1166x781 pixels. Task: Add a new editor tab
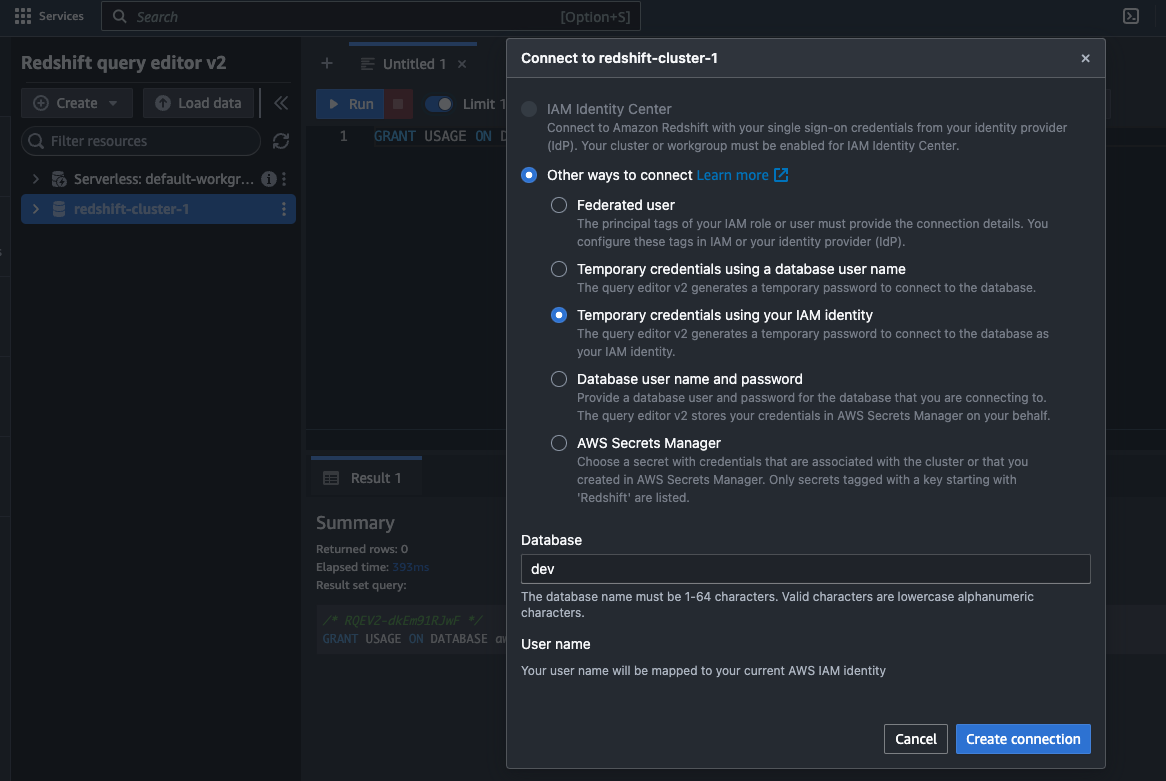(x=326, y=64)
